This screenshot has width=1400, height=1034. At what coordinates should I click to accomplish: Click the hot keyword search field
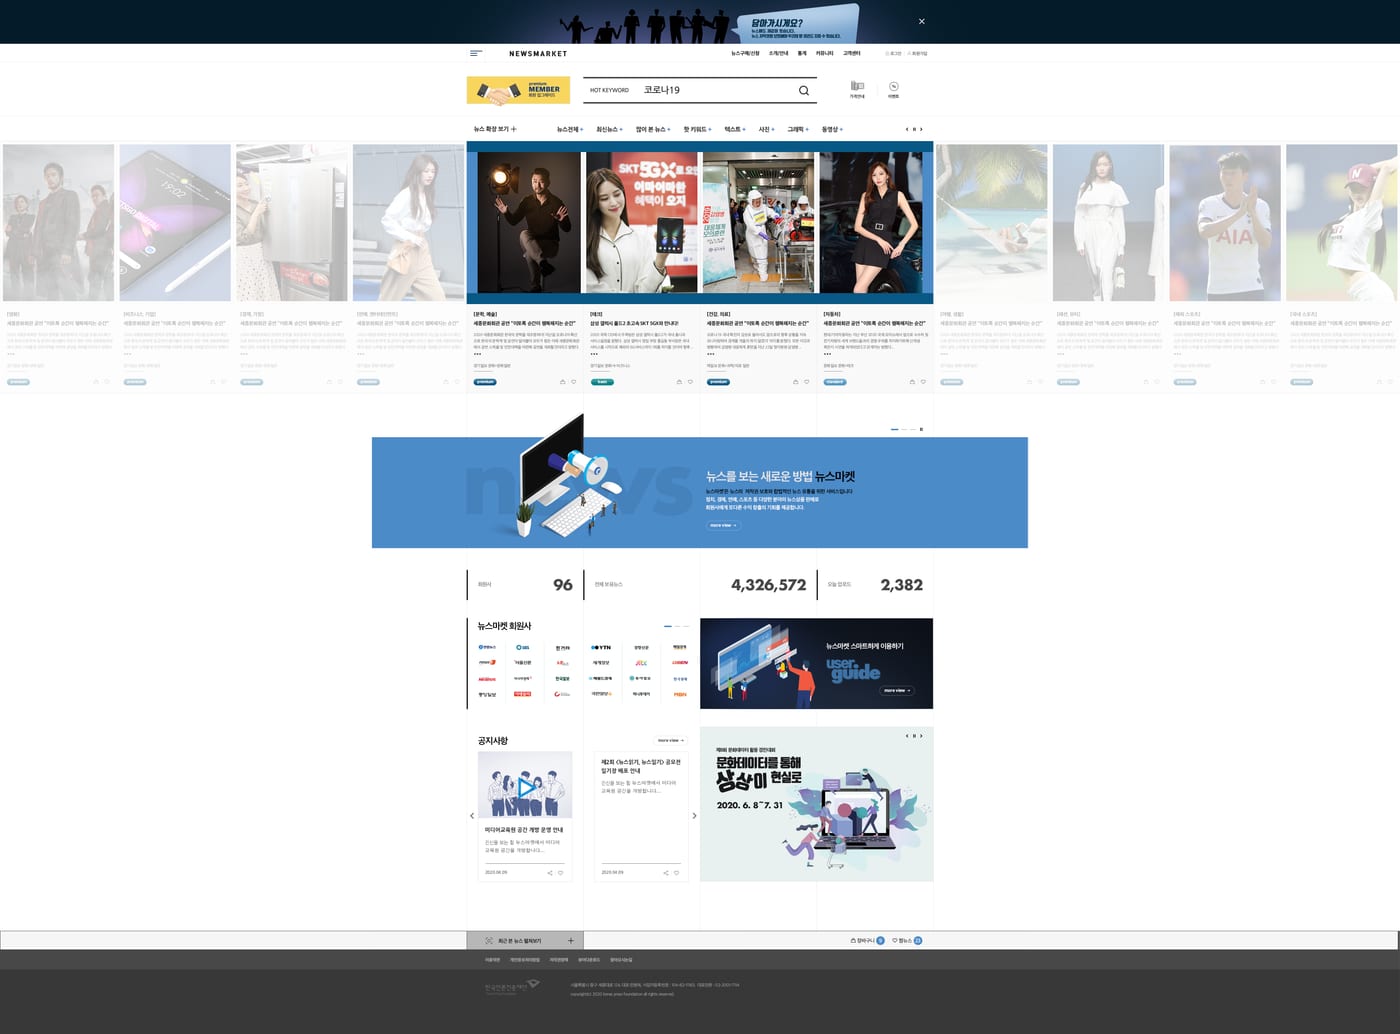click(x=700, y=90)
